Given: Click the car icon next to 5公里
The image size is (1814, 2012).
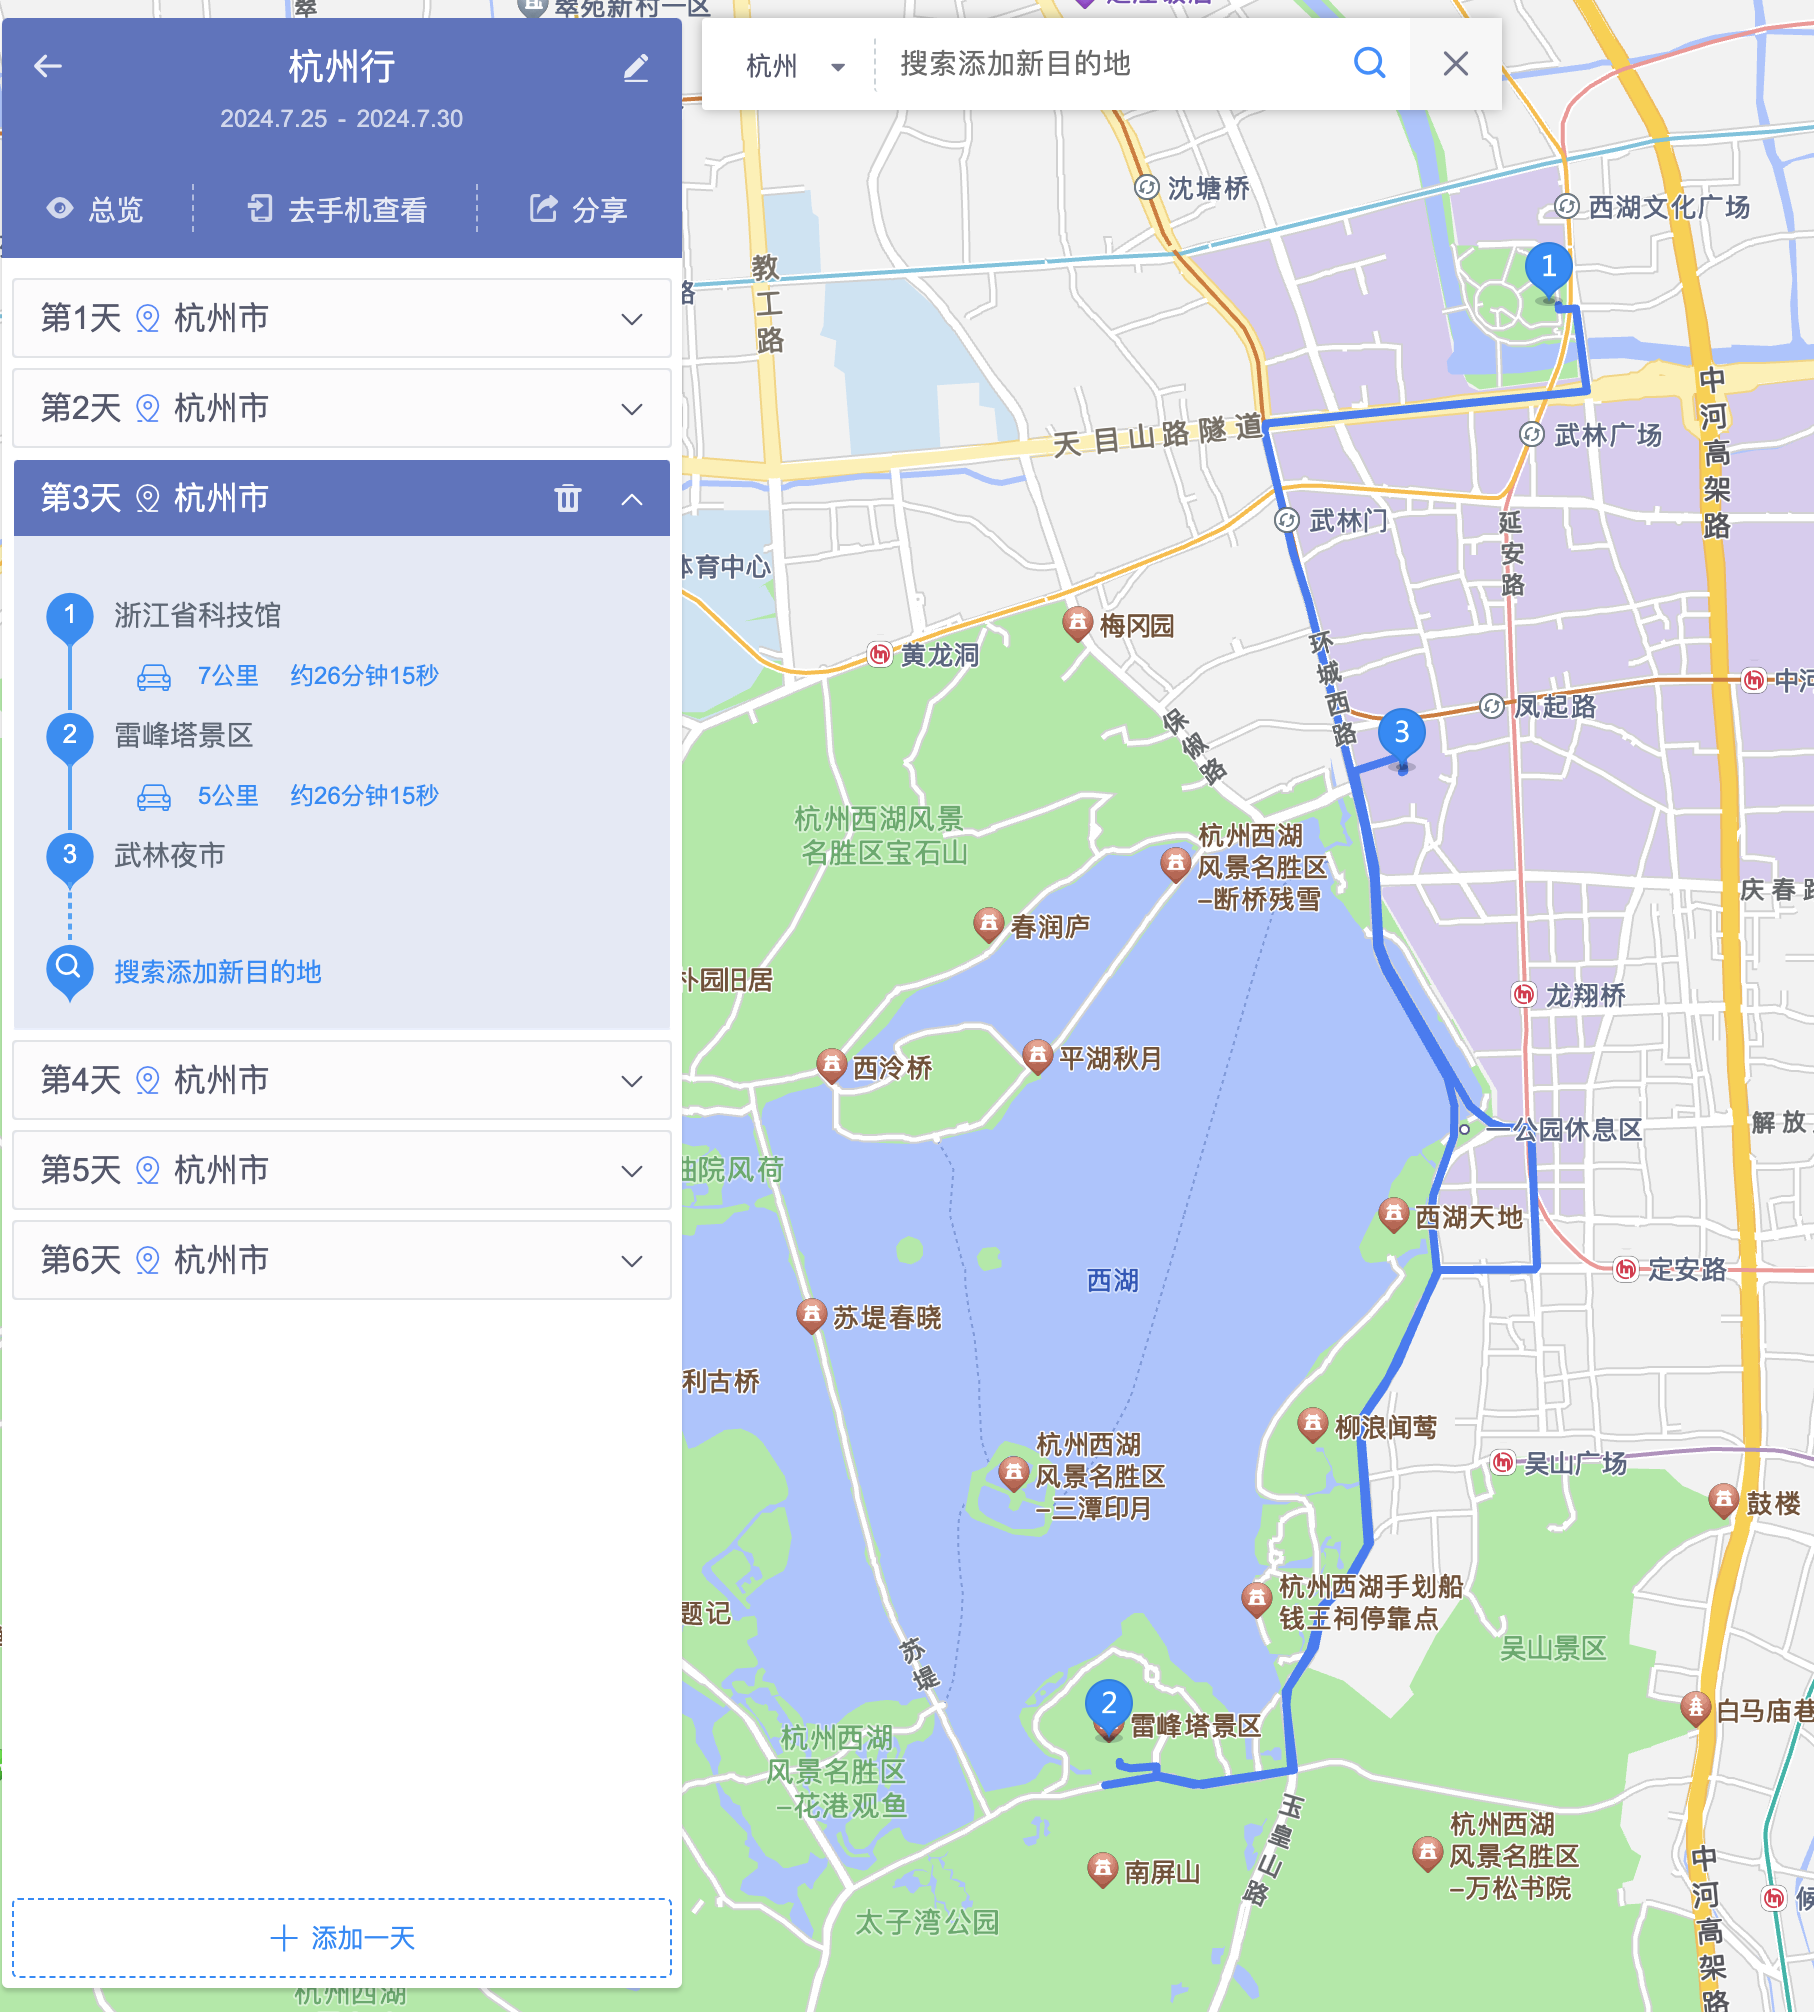Looking at the screenshot, I should (x=154, y=797).
